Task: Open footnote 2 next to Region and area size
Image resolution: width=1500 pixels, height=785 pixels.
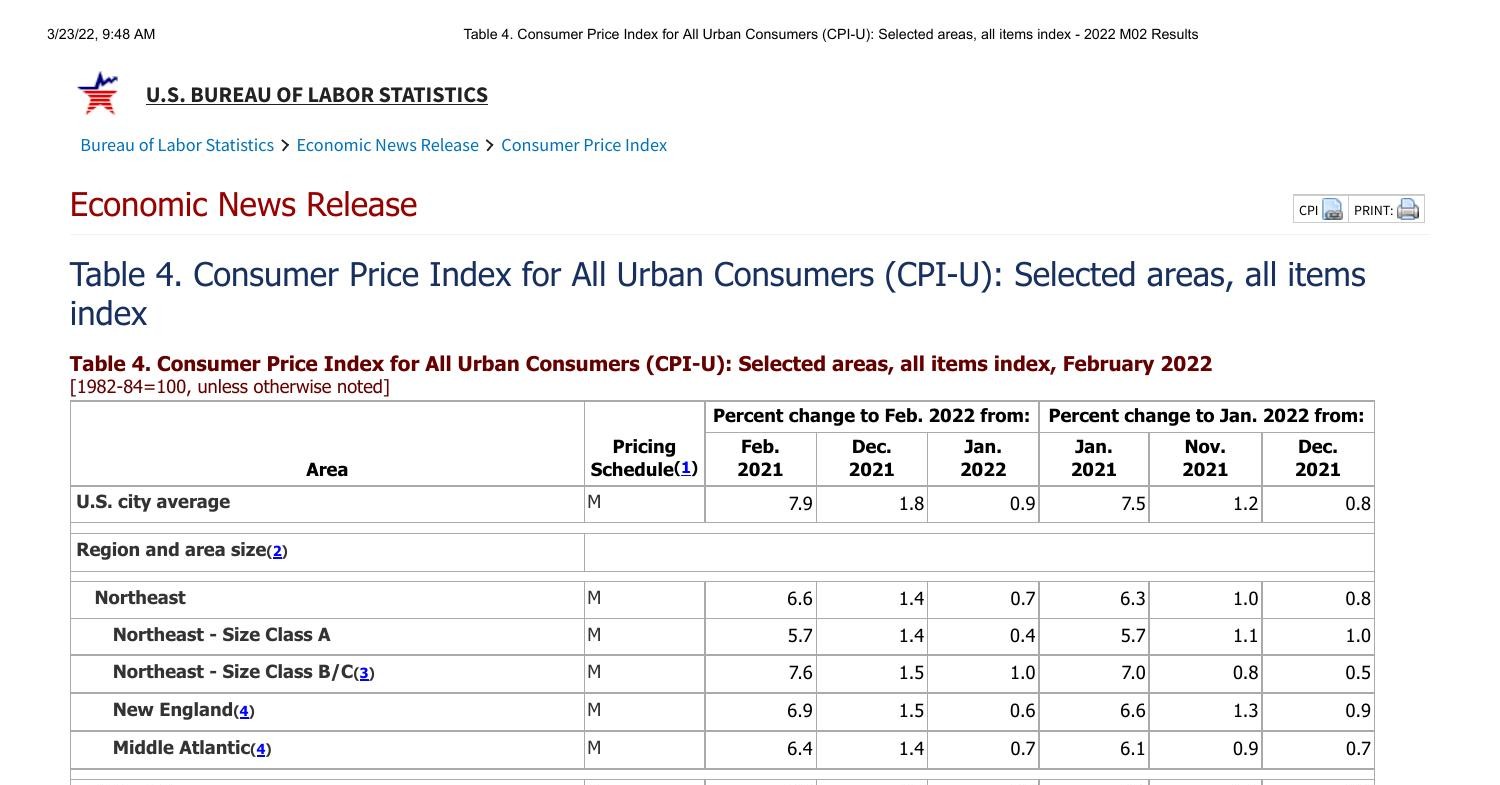Action: (x=277, y=551)
